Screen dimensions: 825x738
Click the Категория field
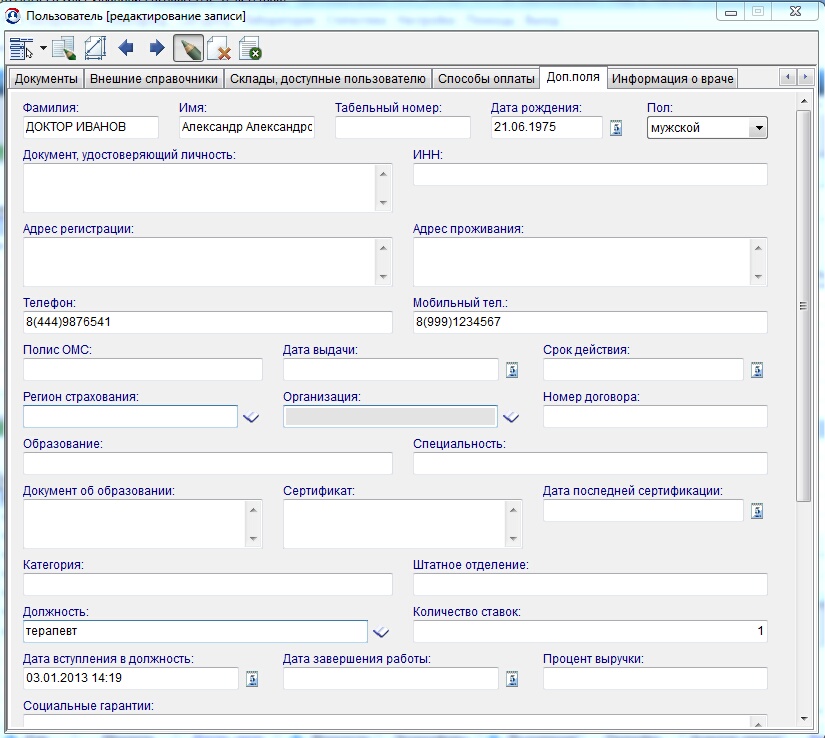point(208,584)
